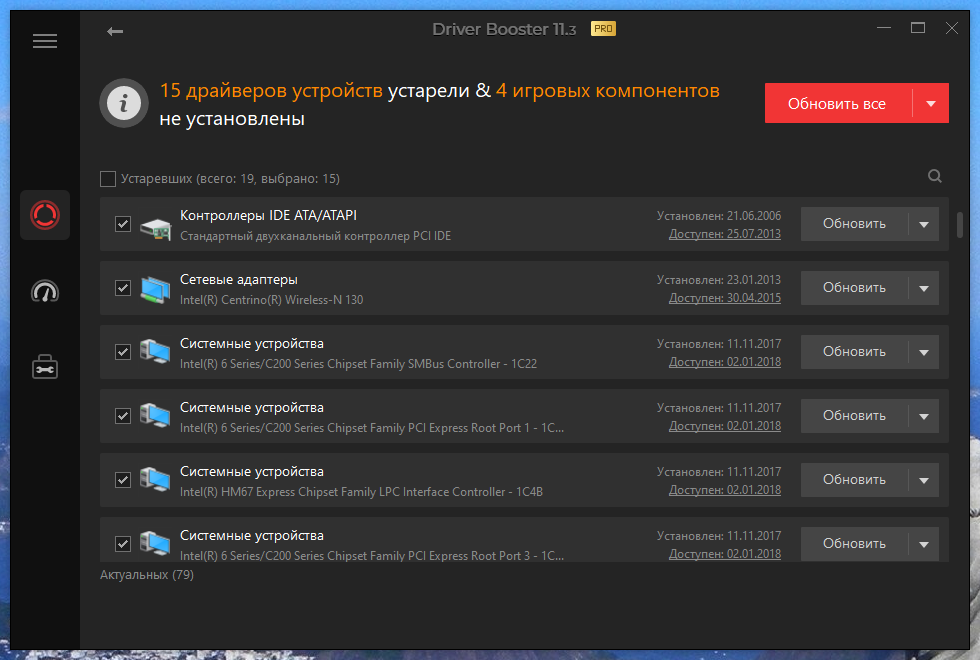Expand the up-to-date drivers (79) section
This screenshot has width=980, height=660.
tap(147, 574)
